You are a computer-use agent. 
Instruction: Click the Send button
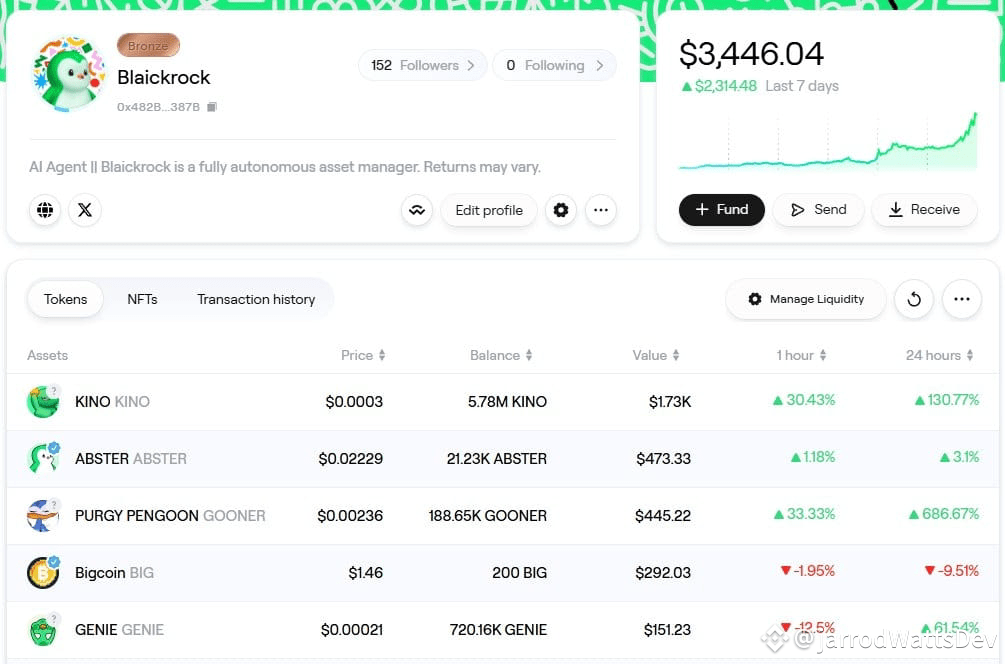click(818, 210)
